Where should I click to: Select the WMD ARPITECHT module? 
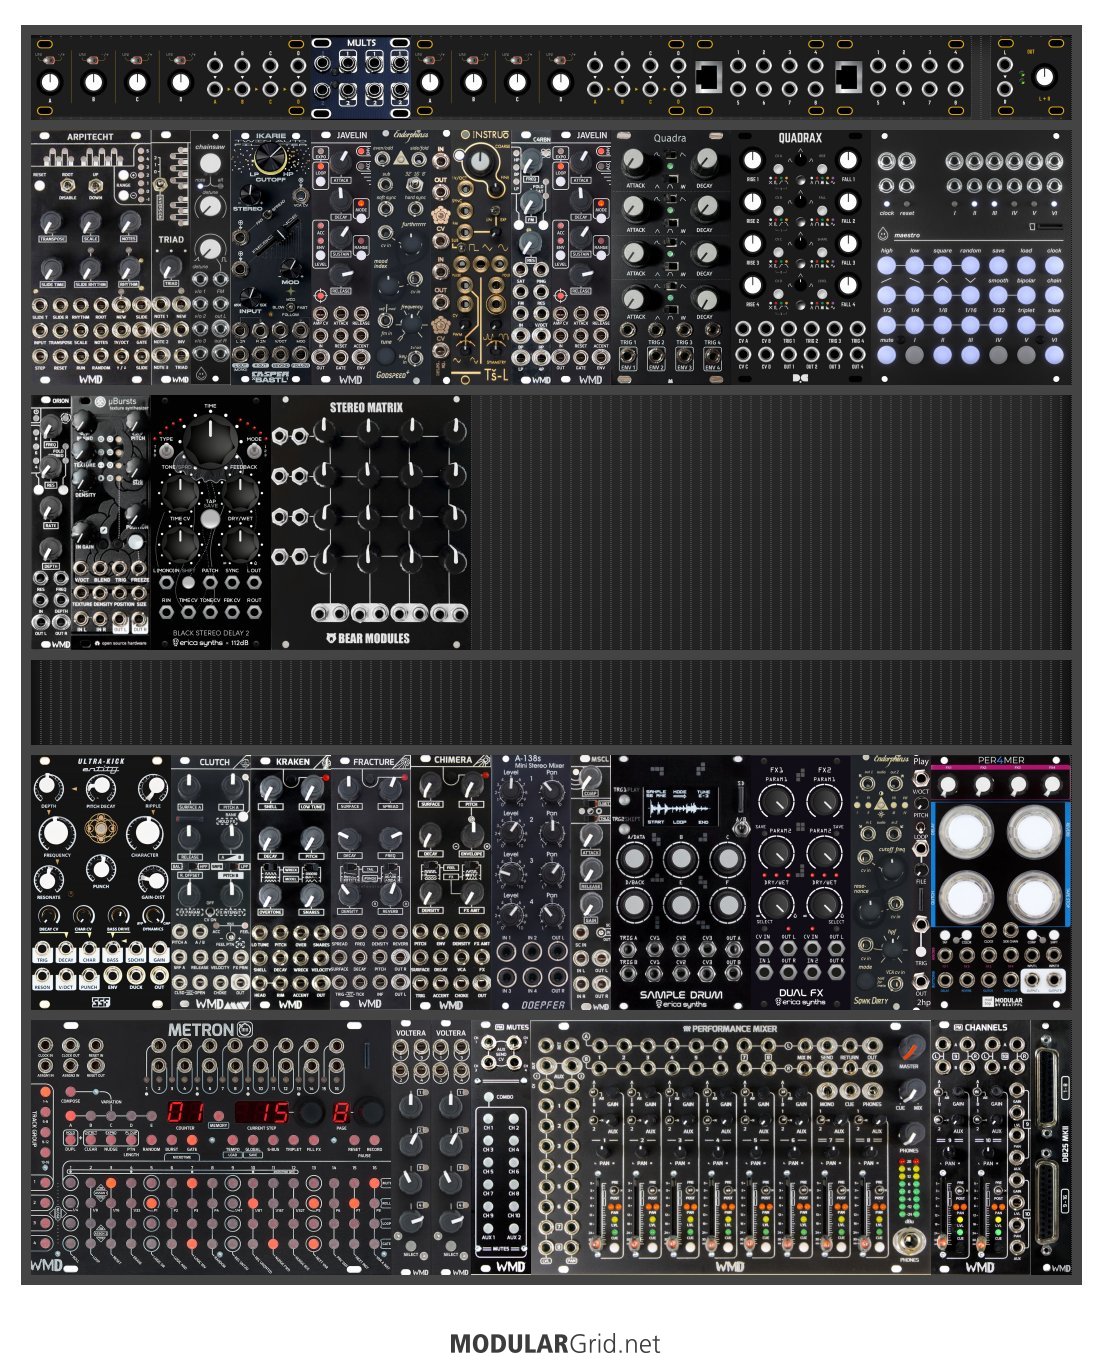91,257
